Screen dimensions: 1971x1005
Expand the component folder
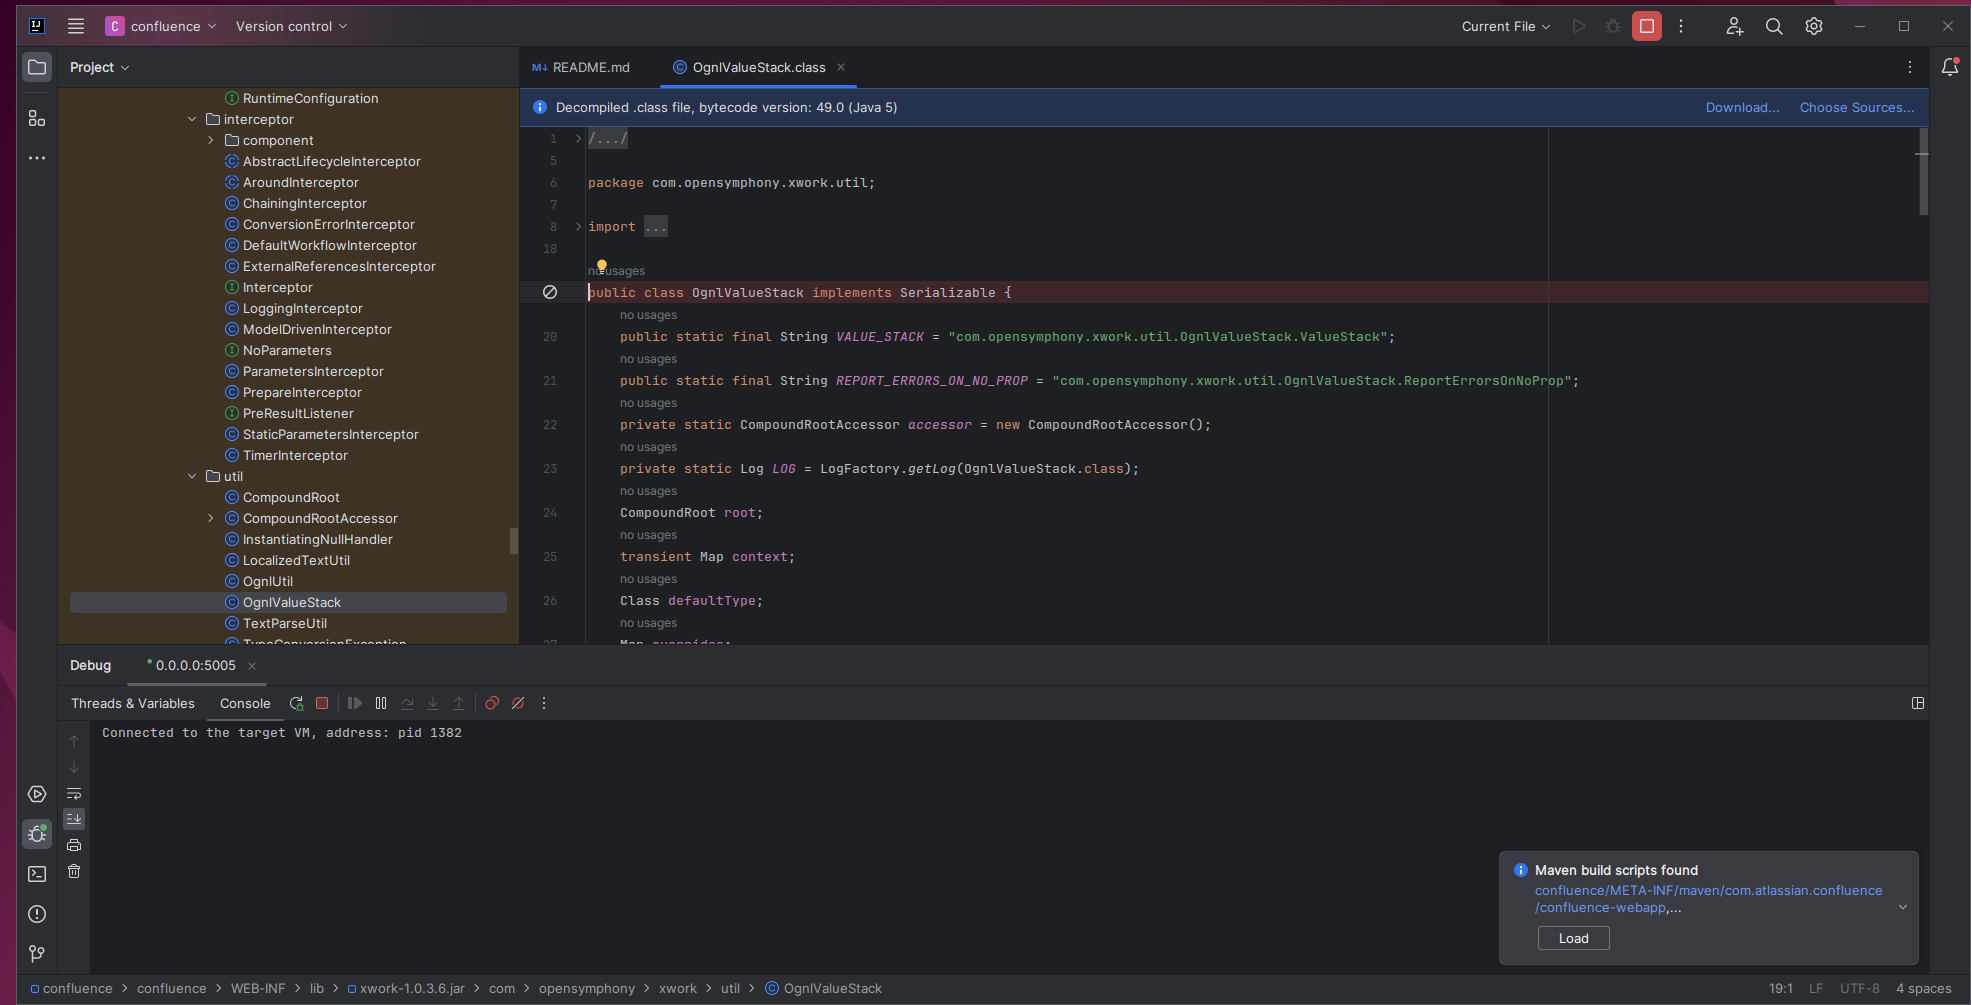[x=211, y=140]
